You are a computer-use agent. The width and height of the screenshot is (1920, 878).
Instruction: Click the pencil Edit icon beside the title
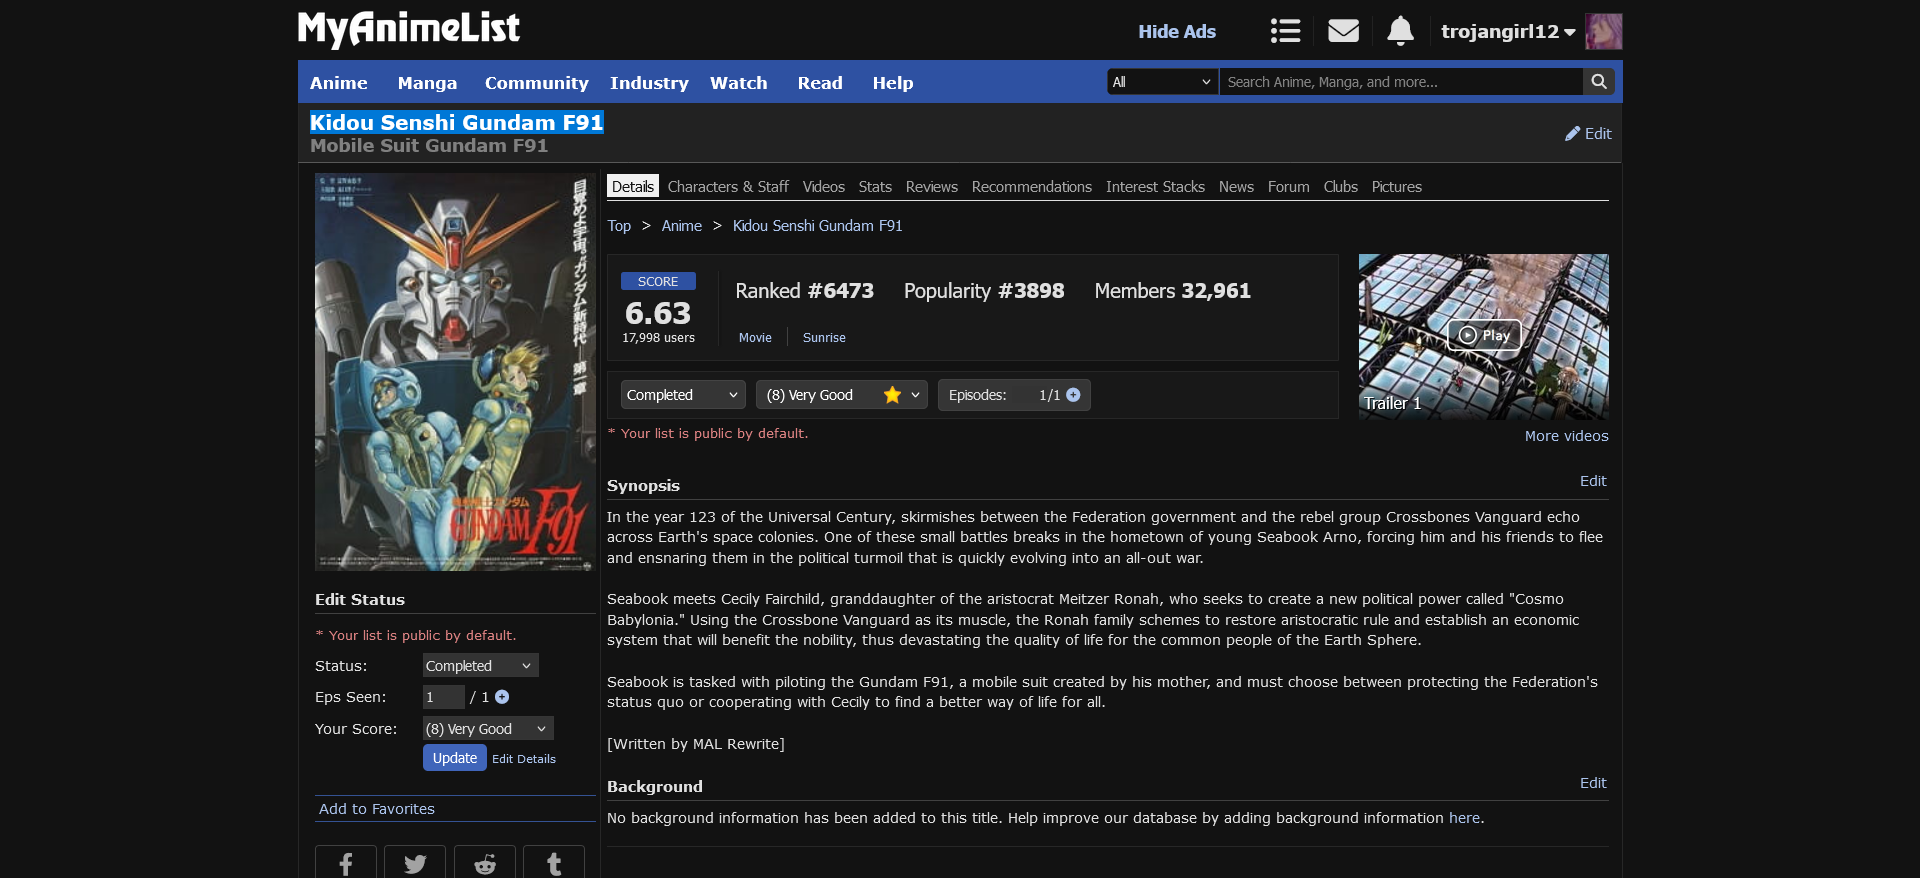click(1588, 134)
